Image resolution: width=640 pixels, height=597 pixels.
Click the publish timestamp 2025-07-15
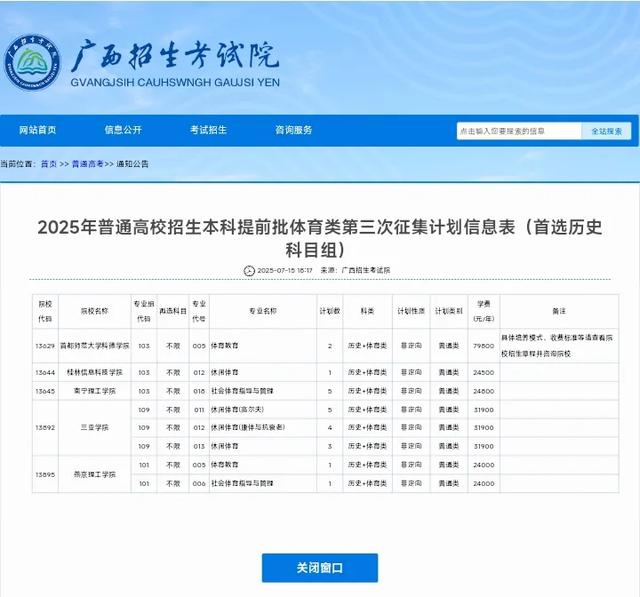point(284,271)
